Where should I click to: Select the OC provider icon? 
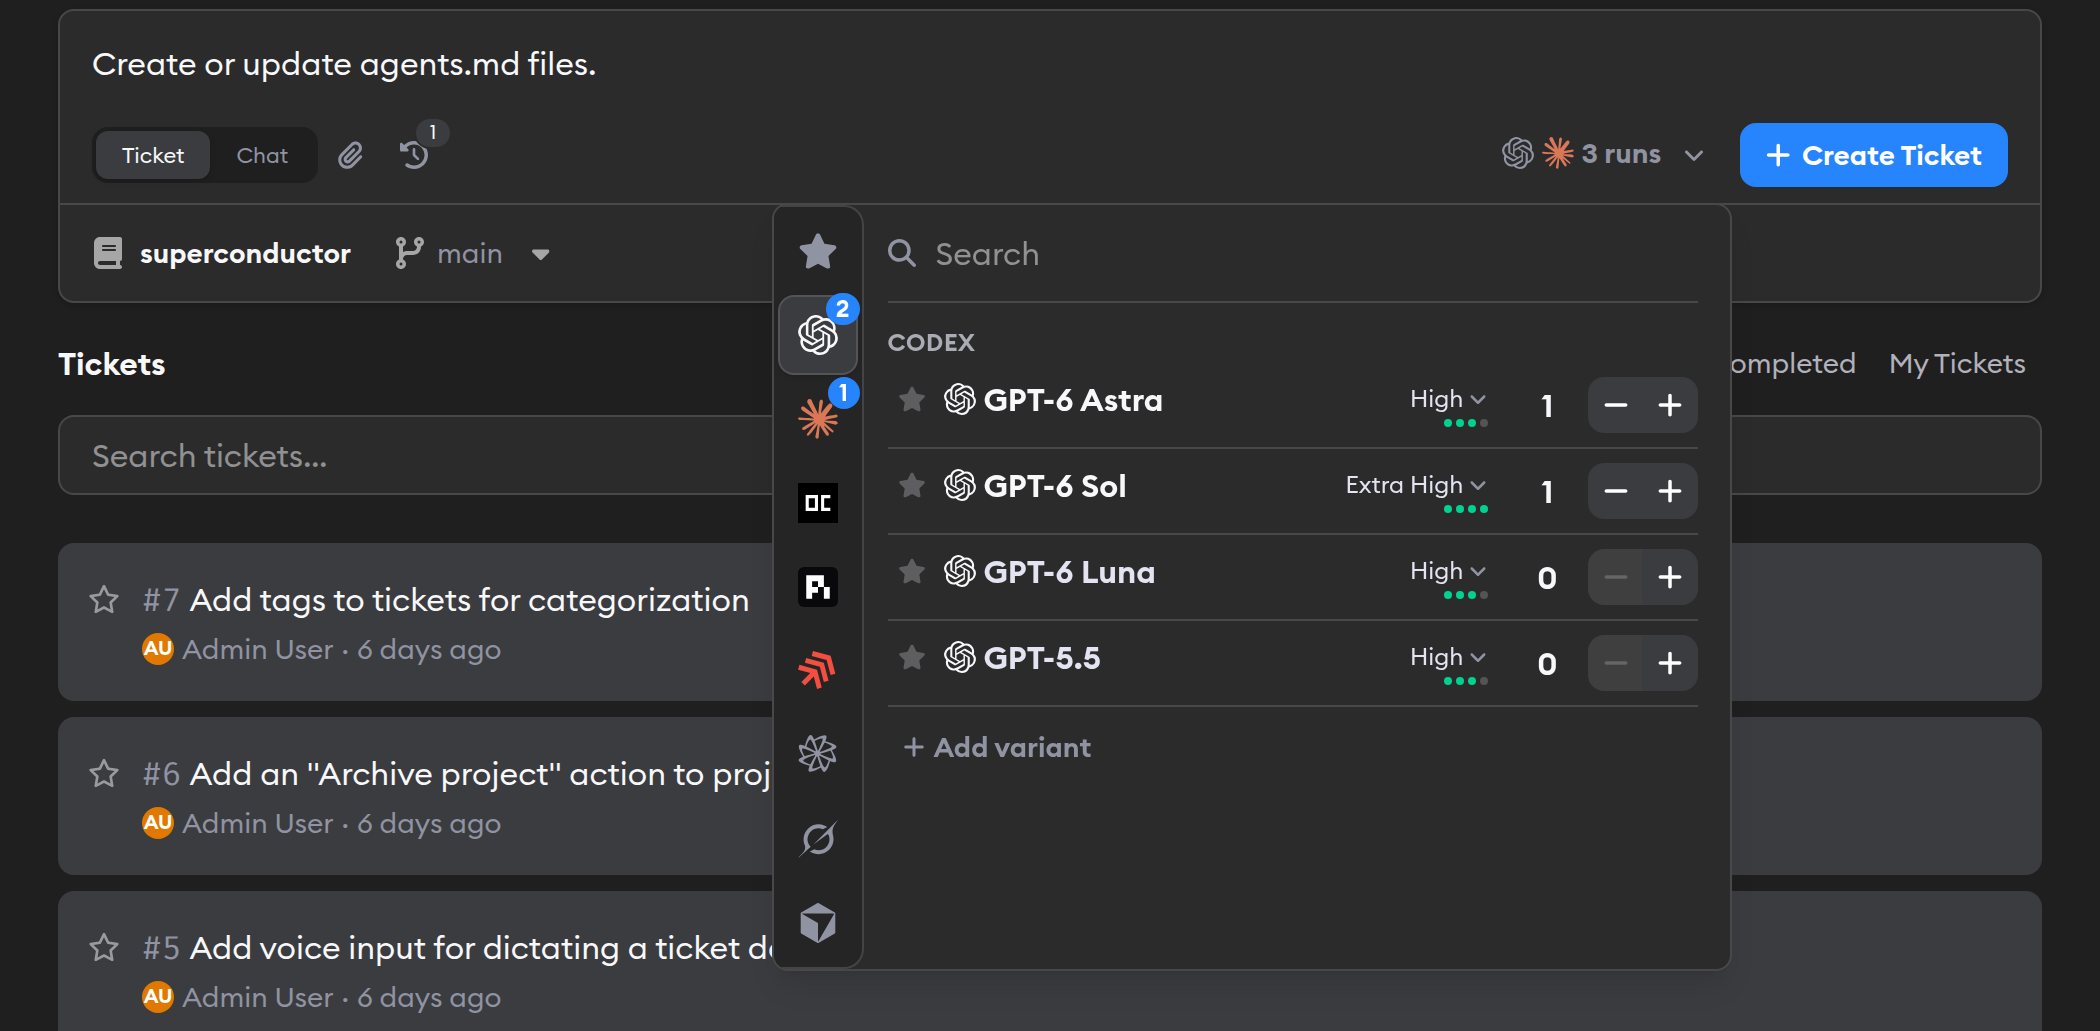tap(818, 503)
